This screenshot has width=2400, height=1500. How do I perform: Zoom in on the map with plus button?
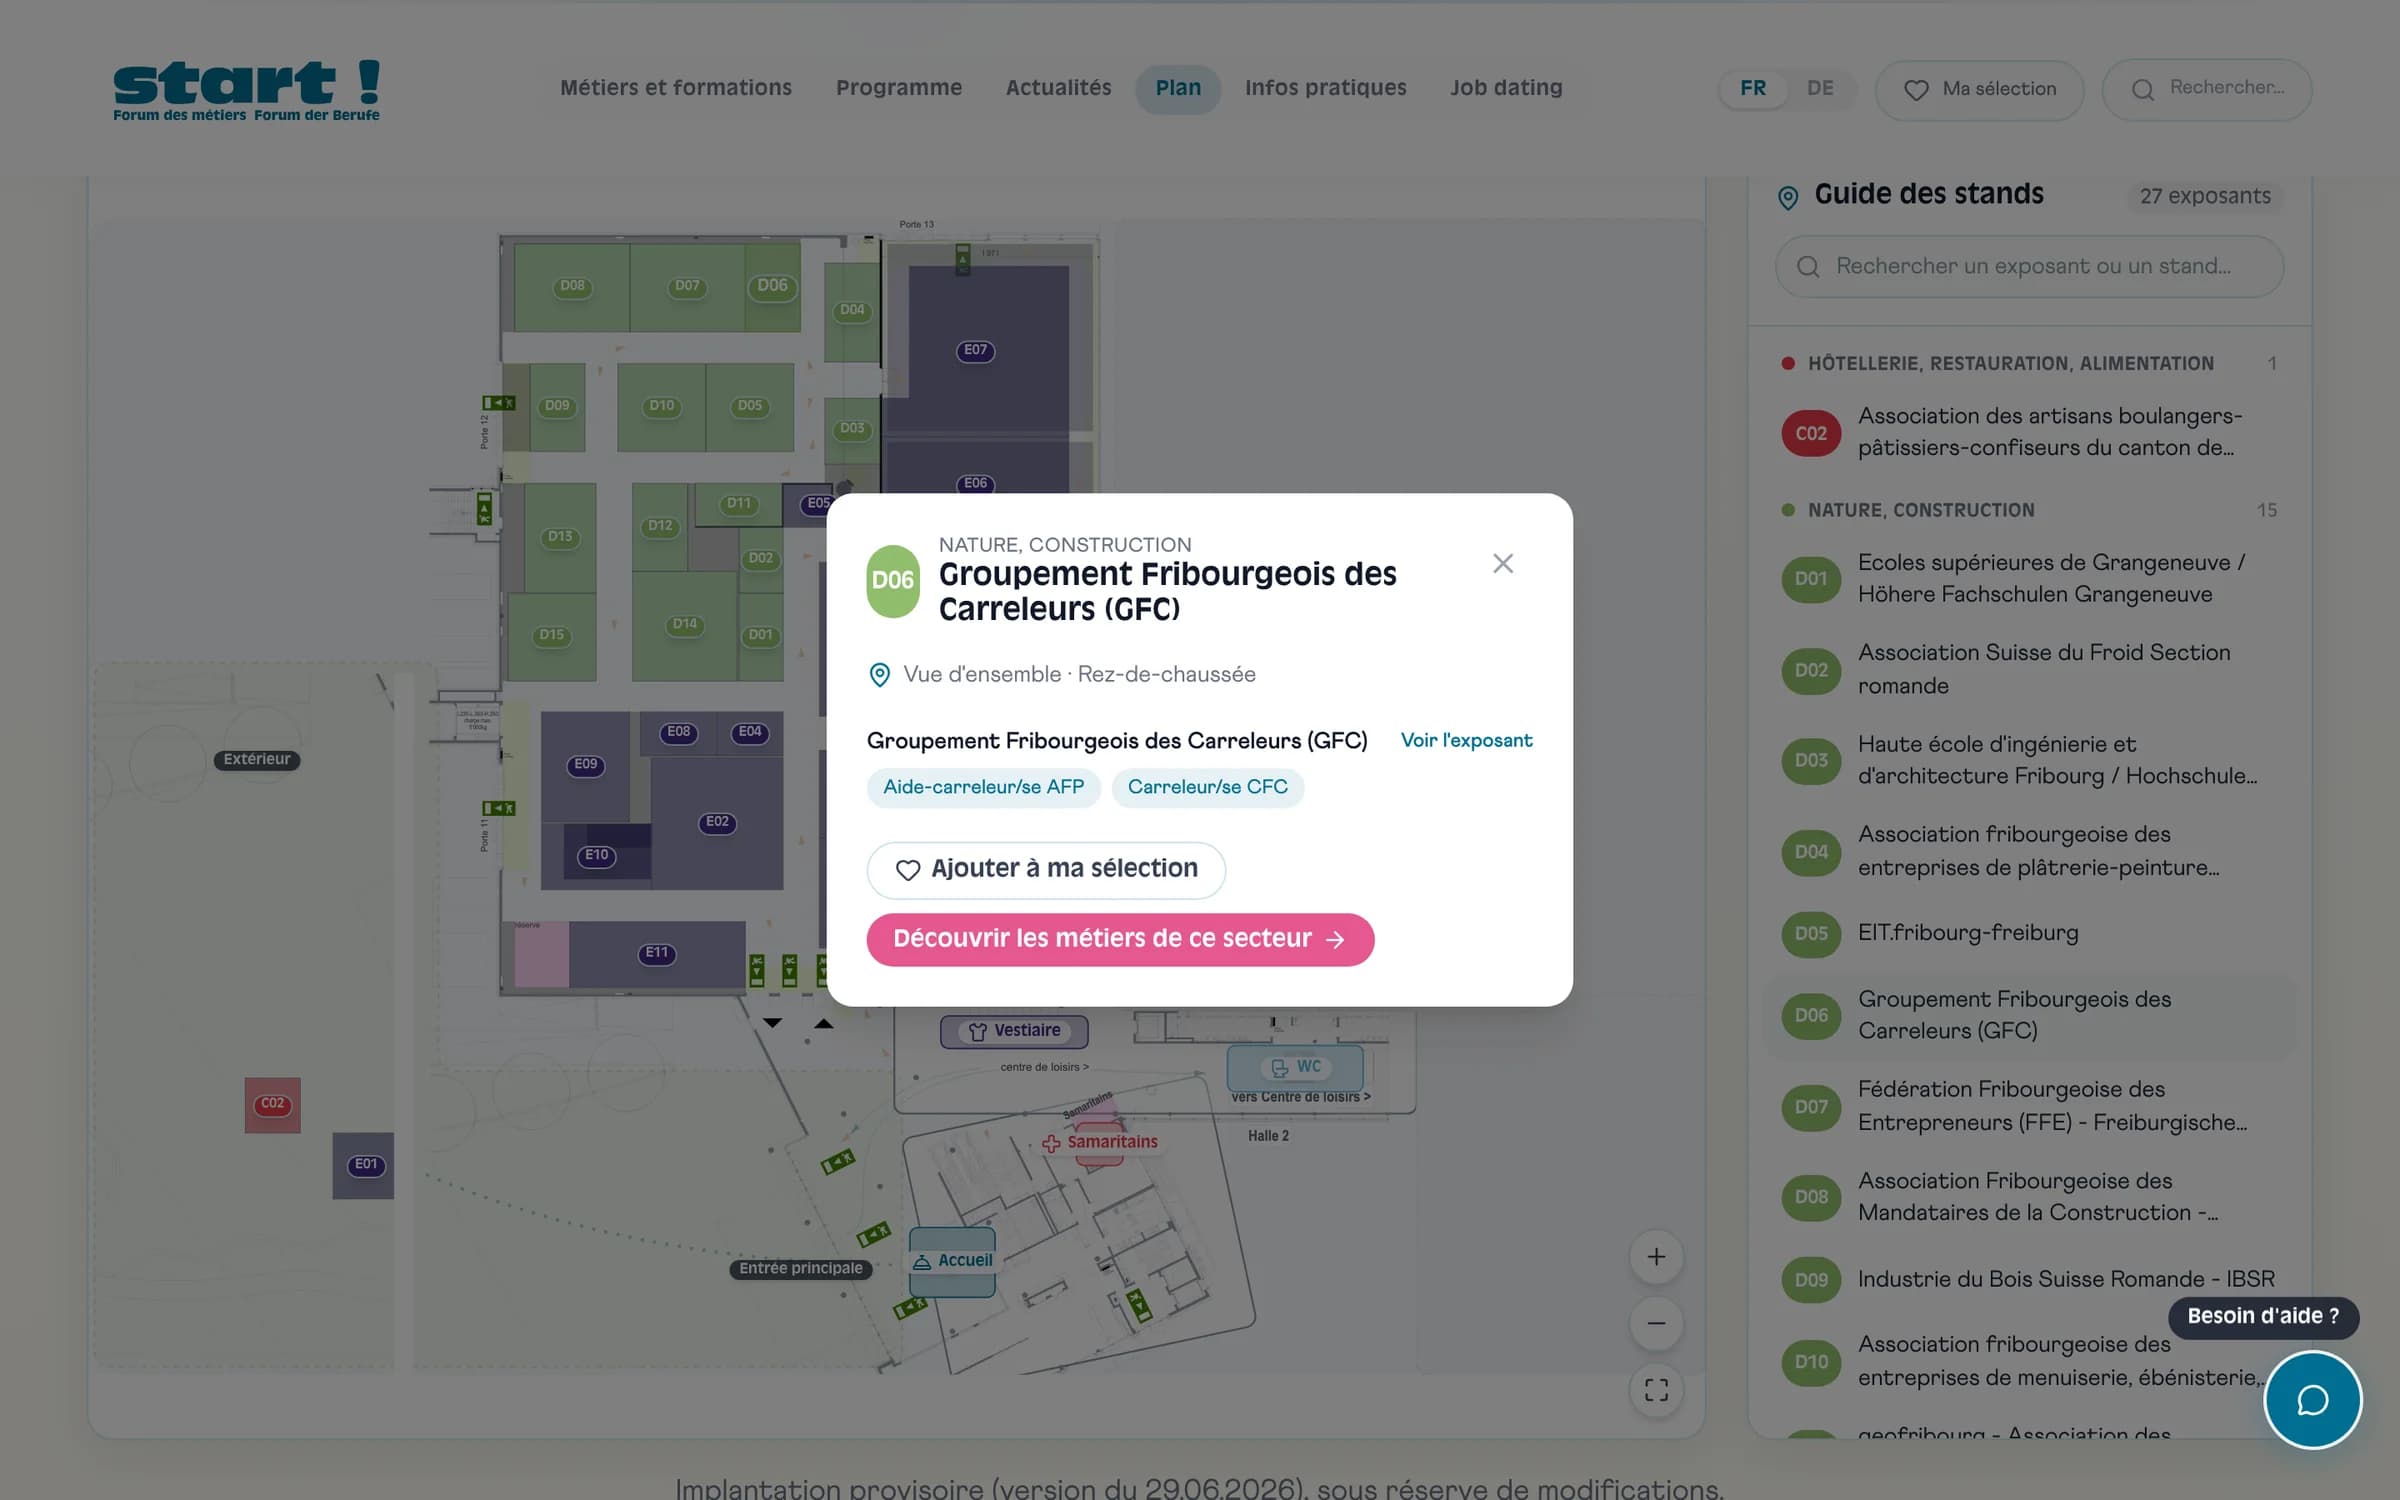coord(1656,1256)
